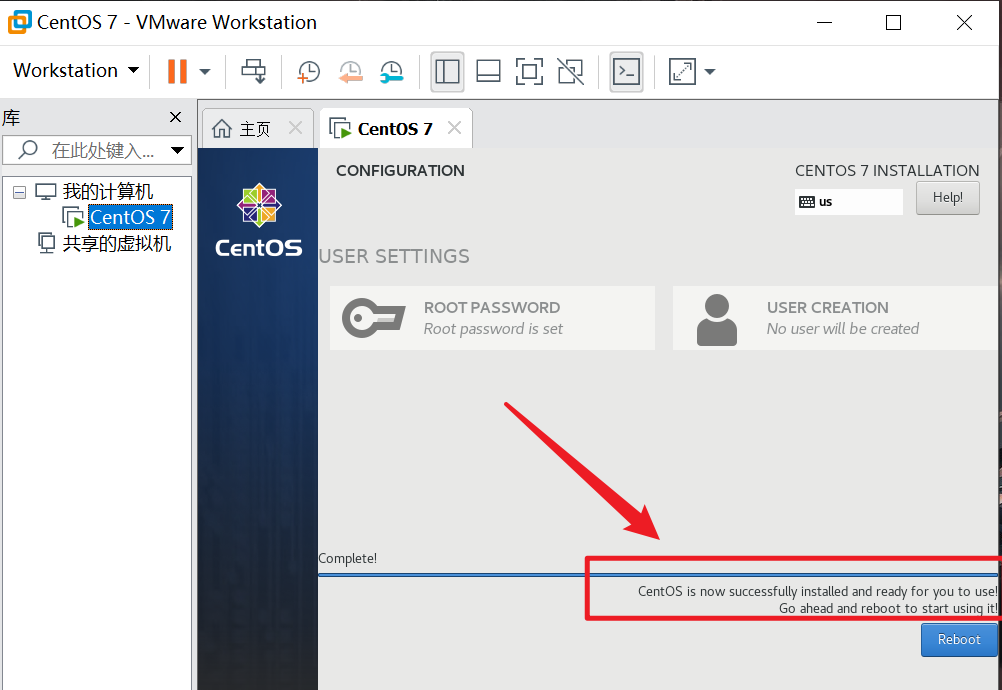Open ROOT PASSWORD settings
The height and width of the screenshot is (690, 1002).
493,318
